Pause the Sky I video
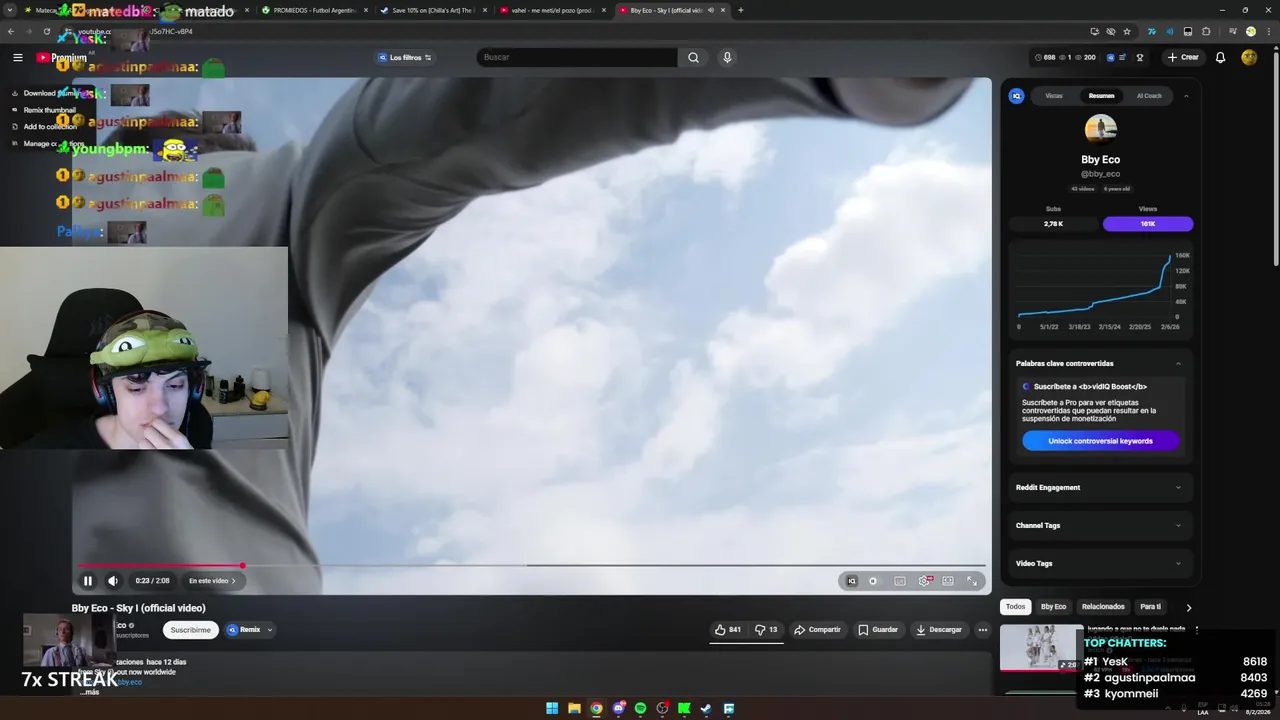The image size is (1280, 720). pyautogui.click(x=88, y=581)
